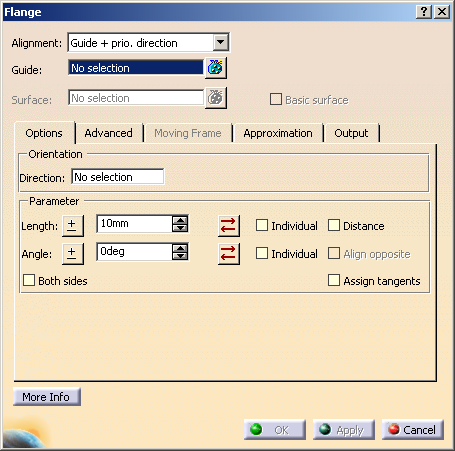Decrease Angle value with down spinner arrow
Image resolution: width=455 pixels, height=451 pixels.
coord(180,256)
